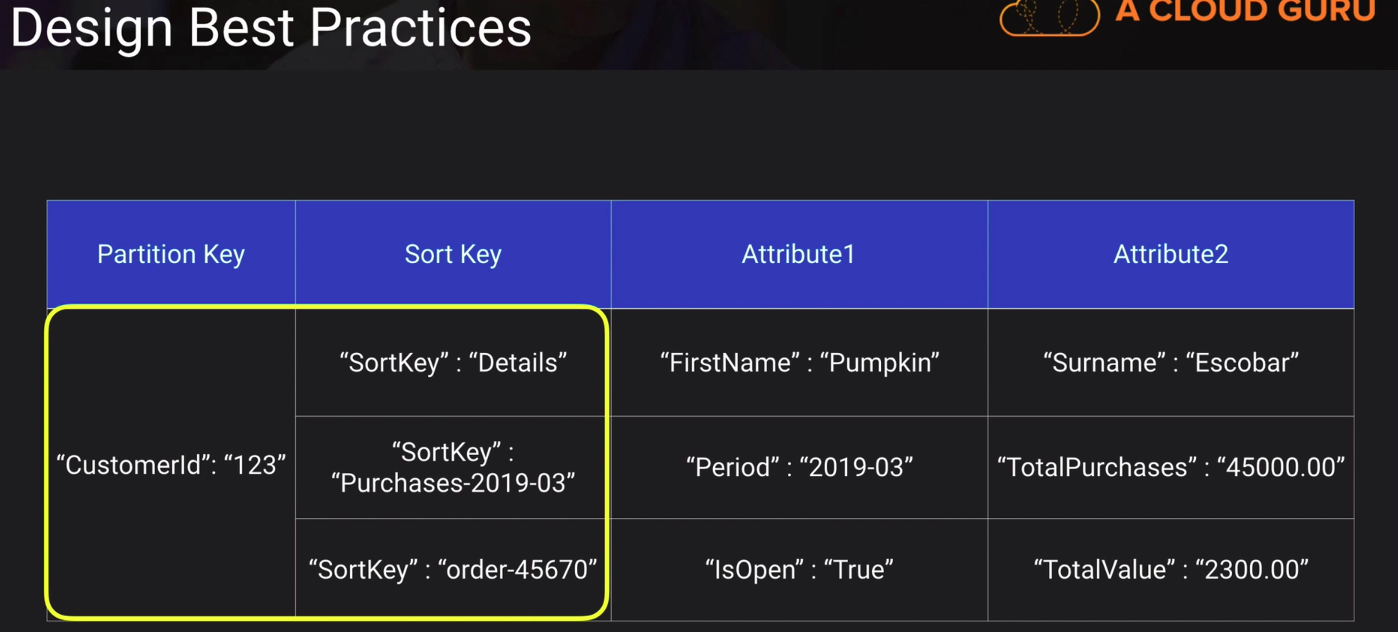Screen dimensions: 1398x632
Task: Click the FirstName Pumpkin cell
Action: (798, 362)
